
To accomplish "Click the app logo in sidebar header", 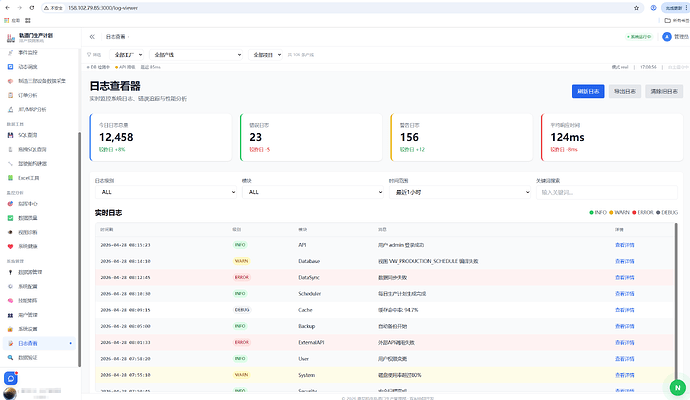I will 11,38.
